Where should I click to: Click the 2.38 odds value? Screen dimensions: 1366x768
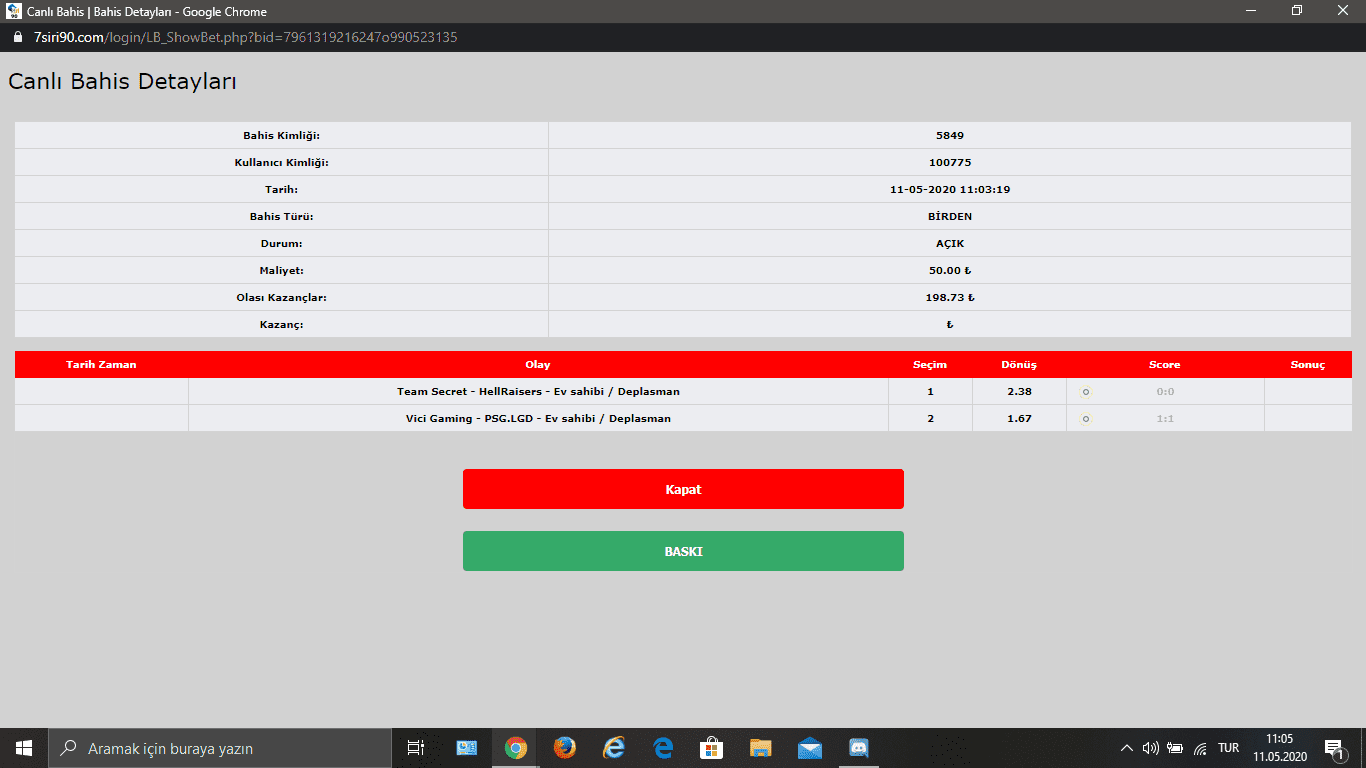1019,392
